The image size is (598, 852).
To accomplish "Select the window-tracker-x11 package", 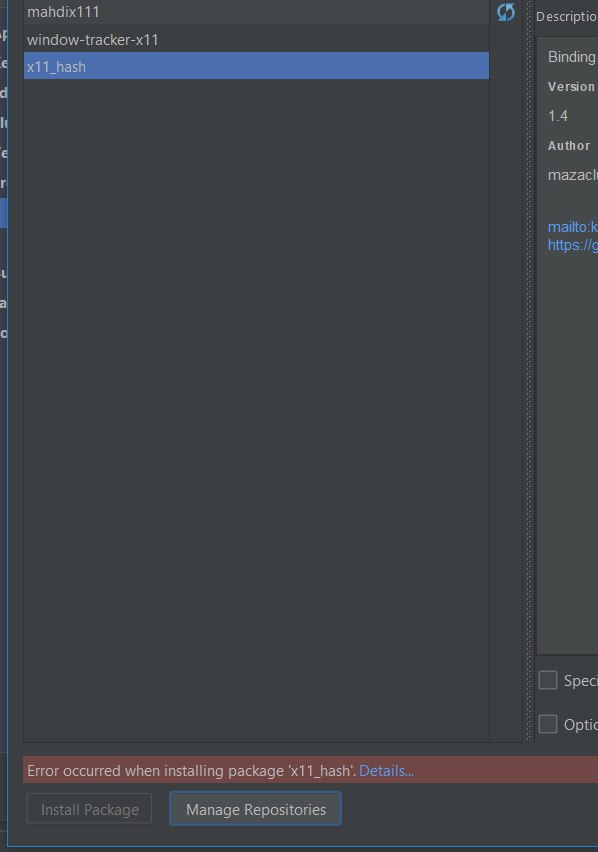I will (256, 39).
